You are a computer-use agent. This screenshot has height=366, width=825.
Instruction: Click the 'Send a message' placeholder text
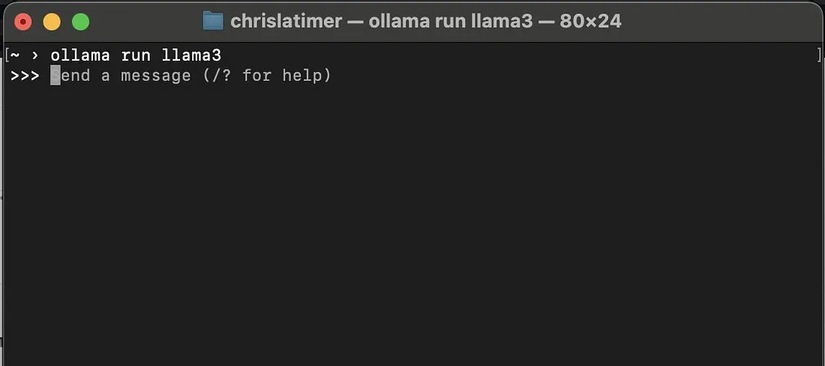pyautogui.click(x=120, y=76)
